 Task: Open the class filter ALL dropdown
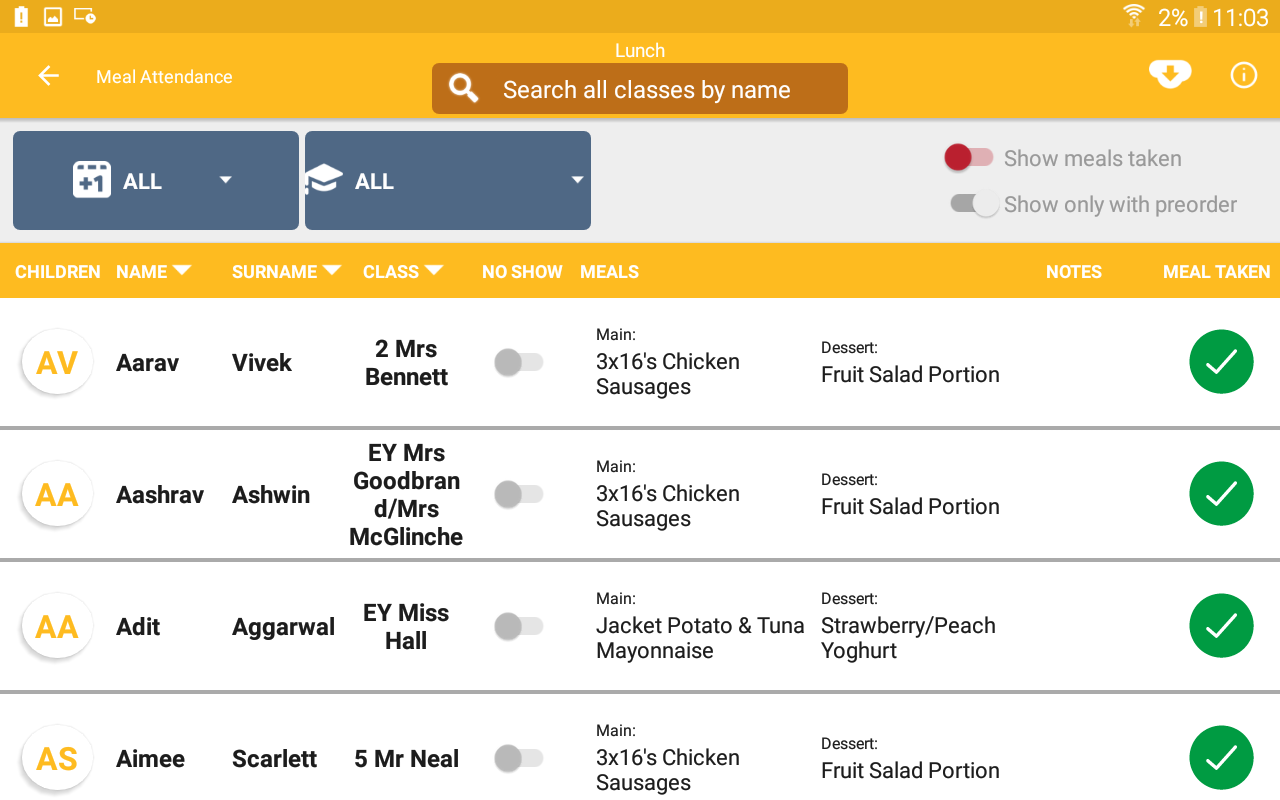(x=448, y=181)
